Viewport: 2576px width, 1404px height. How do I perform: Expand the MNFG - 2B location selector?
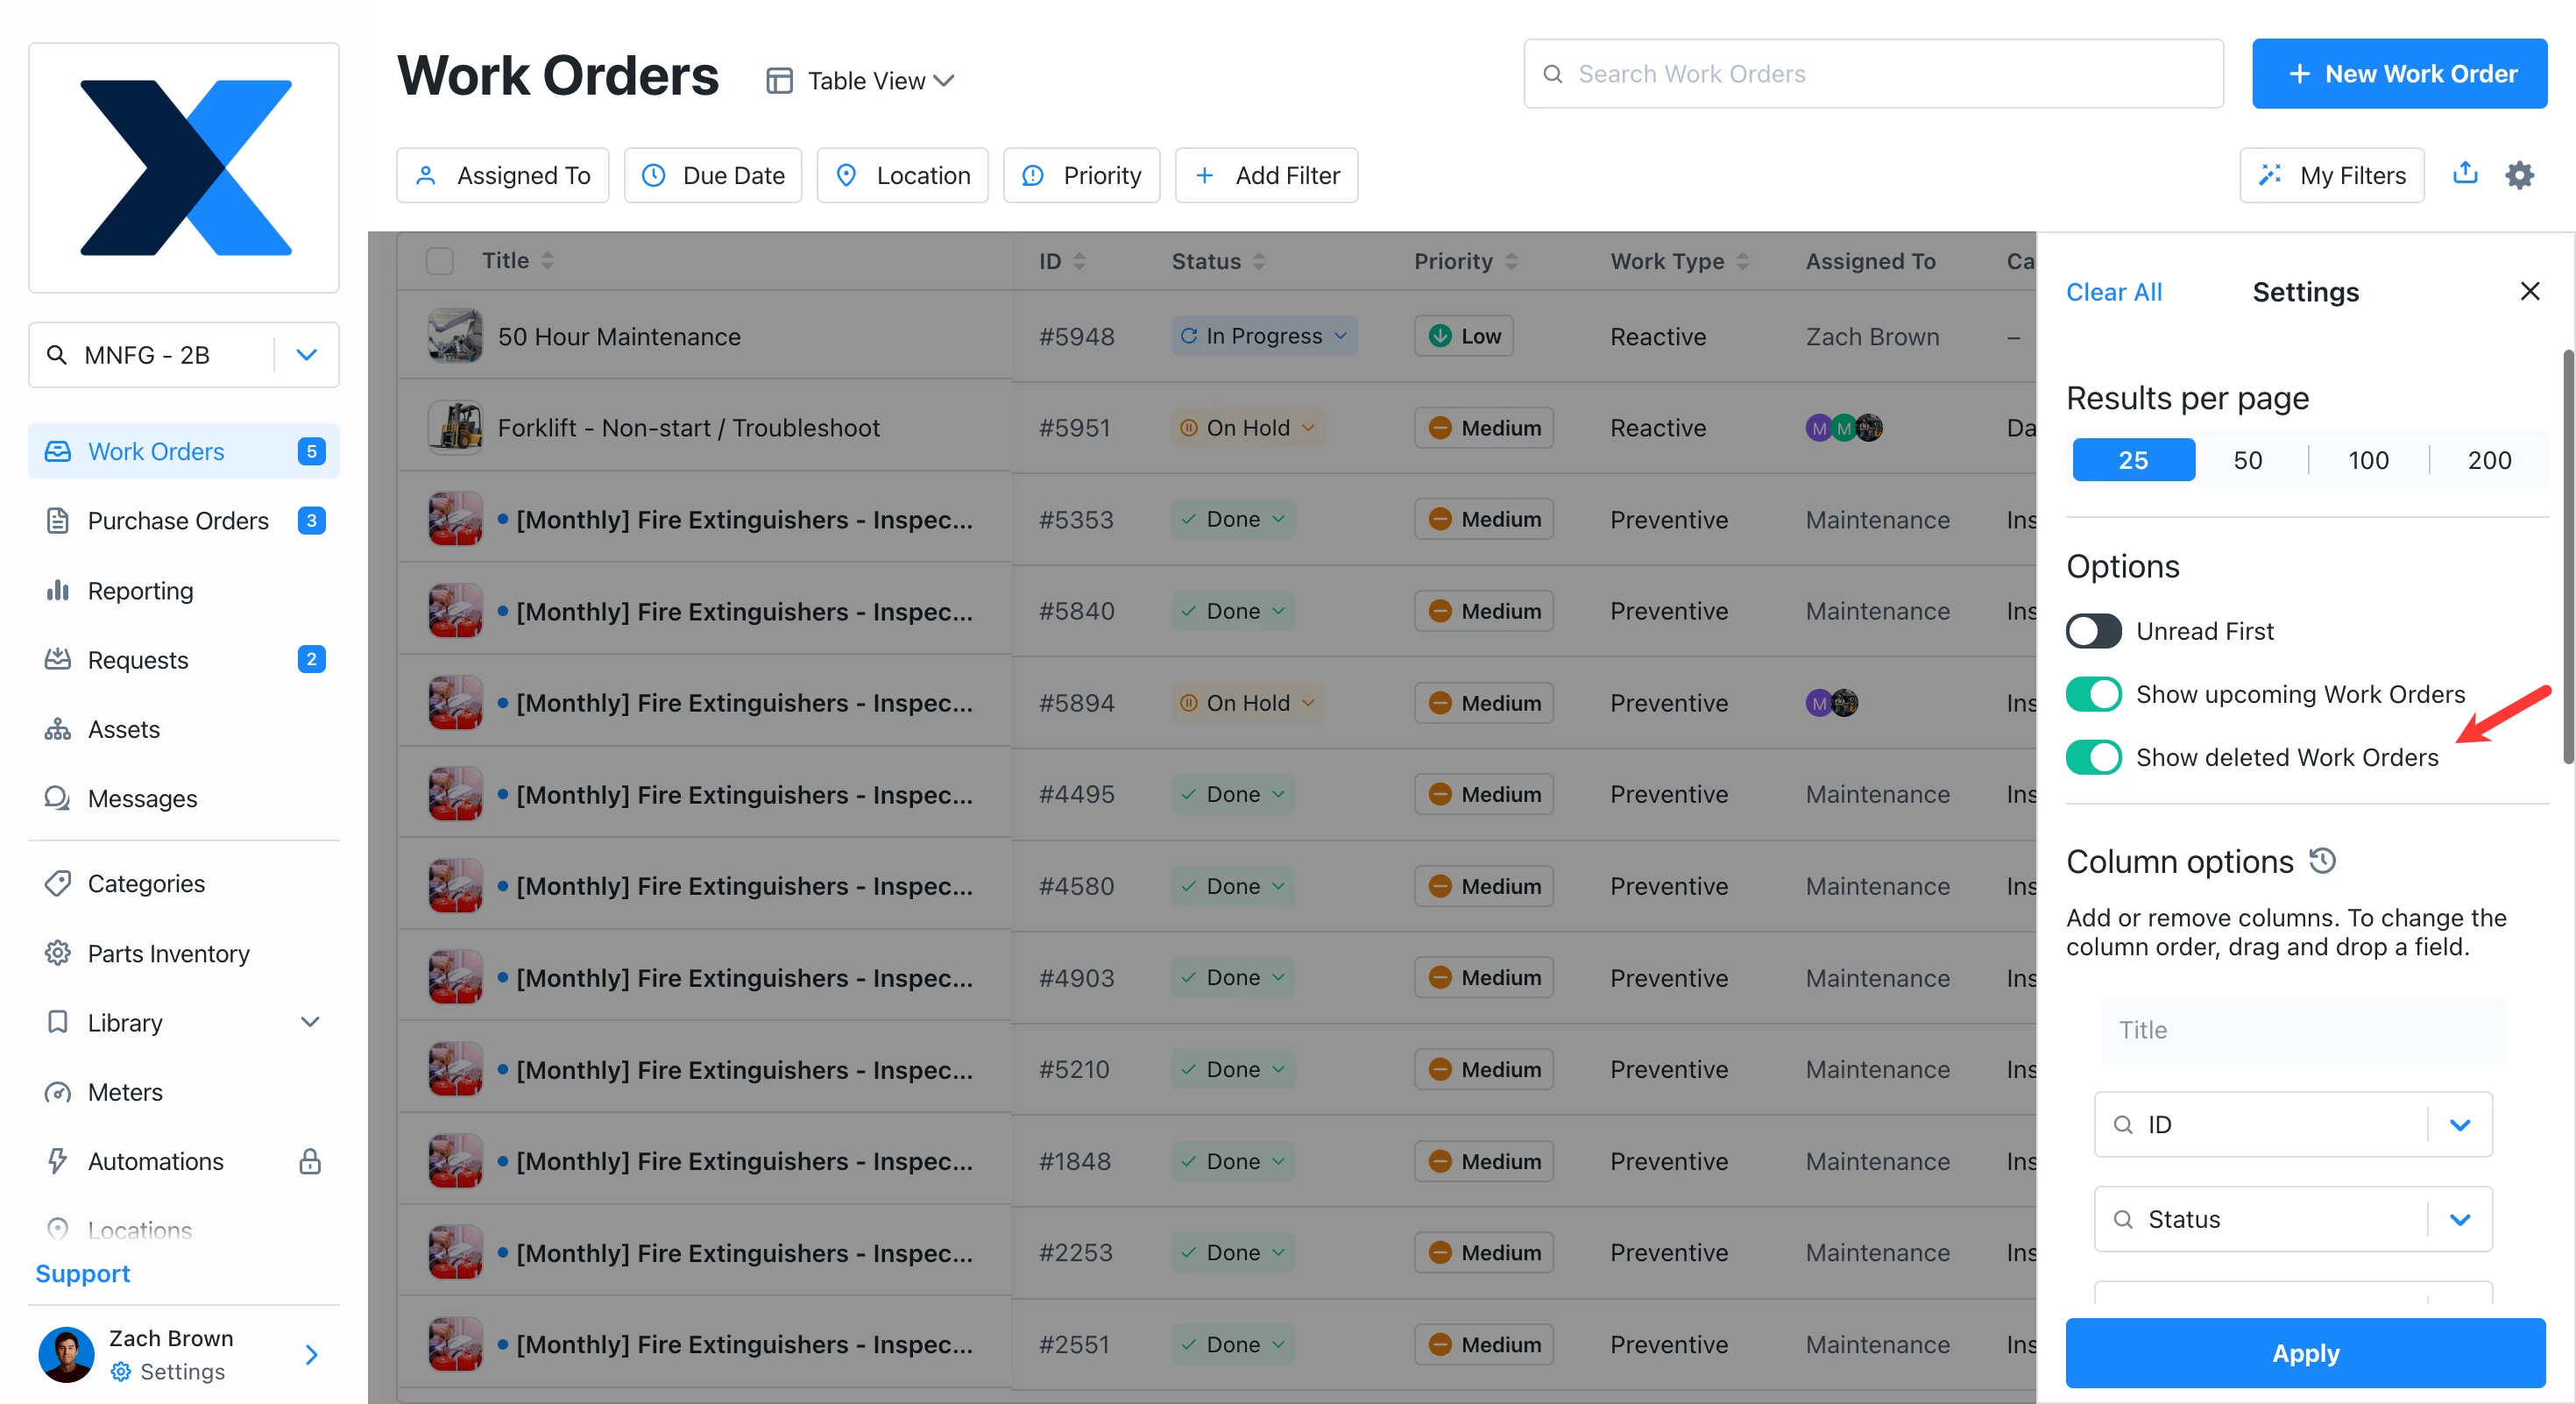click(x=306, y=355)
